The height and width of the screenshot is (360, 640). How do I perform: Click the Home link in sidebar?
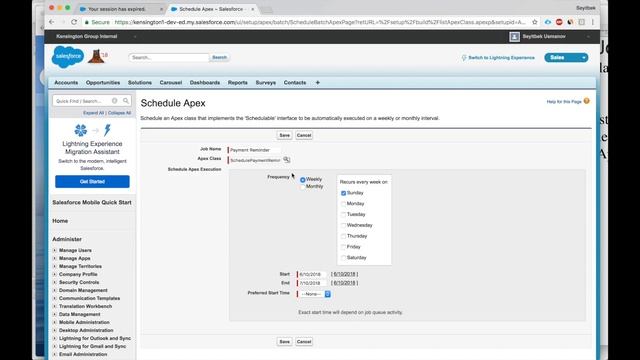[x=60, y=221]
